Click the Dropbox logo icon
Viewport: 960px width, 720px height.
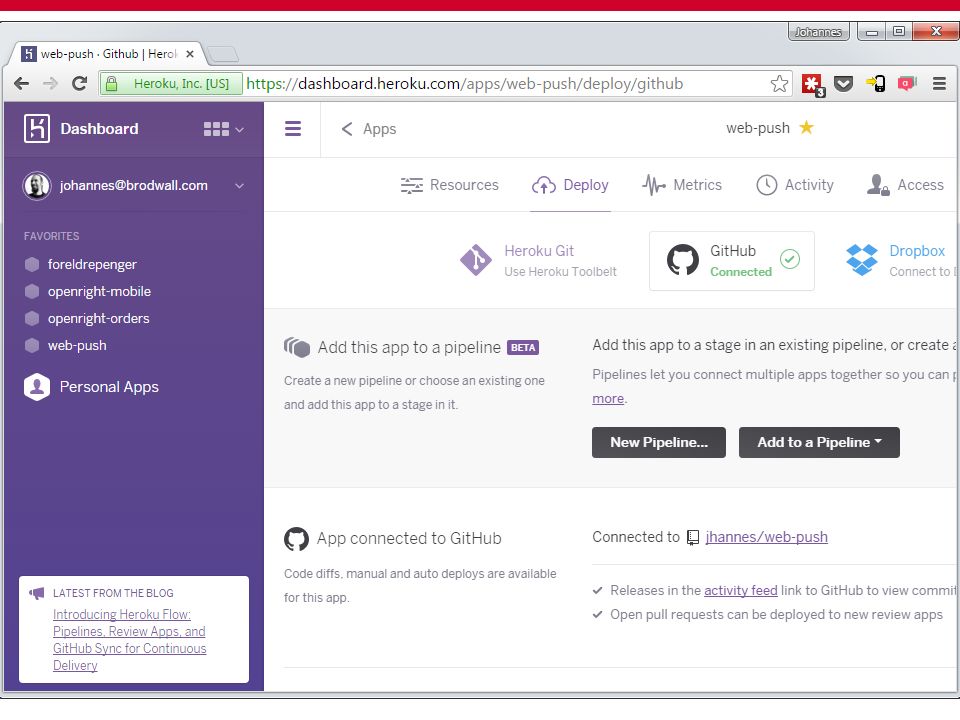pyautogui.click(x=861, y=260)
